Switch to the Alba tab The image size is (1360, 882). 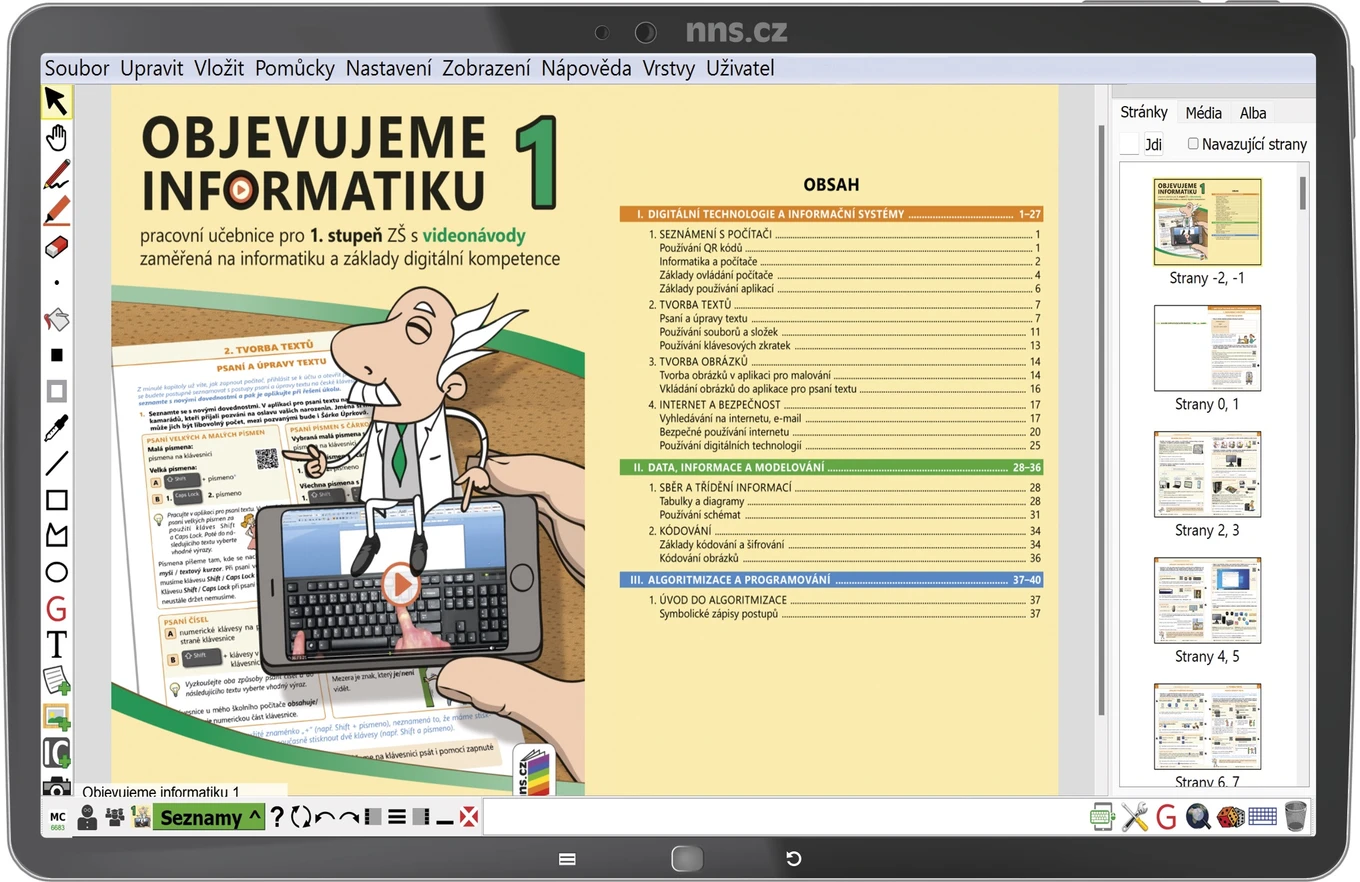[x=1253, y=113]
